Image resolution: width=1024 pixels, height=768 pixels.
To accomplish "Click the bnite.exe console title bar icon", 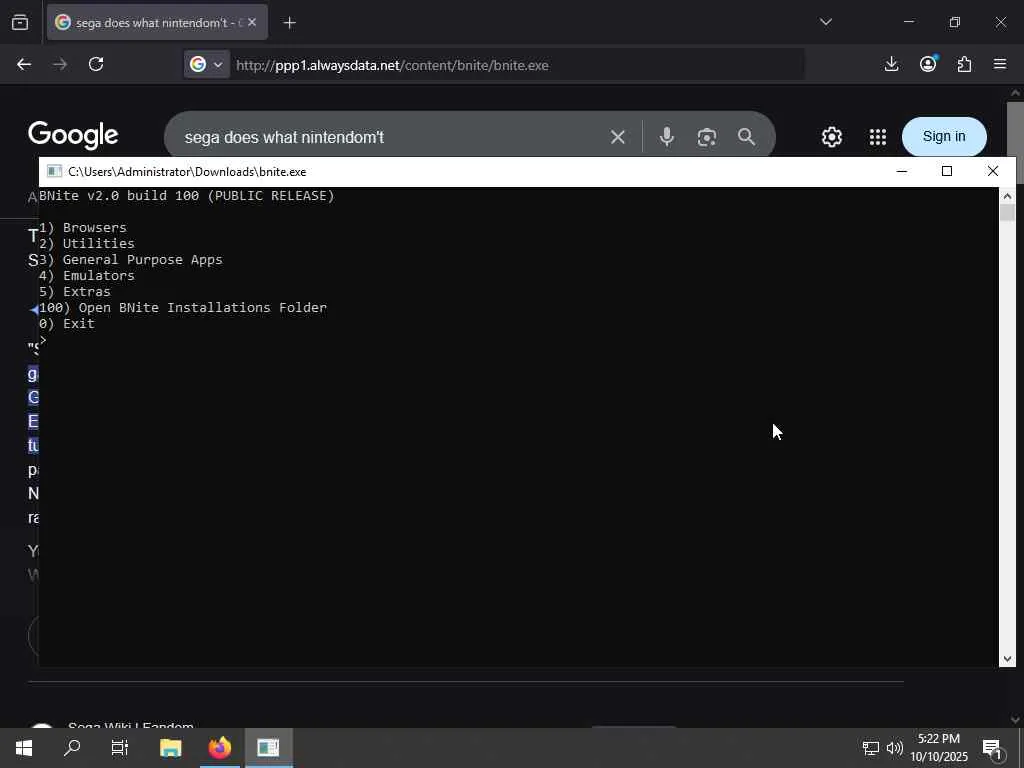I will 54,171.
